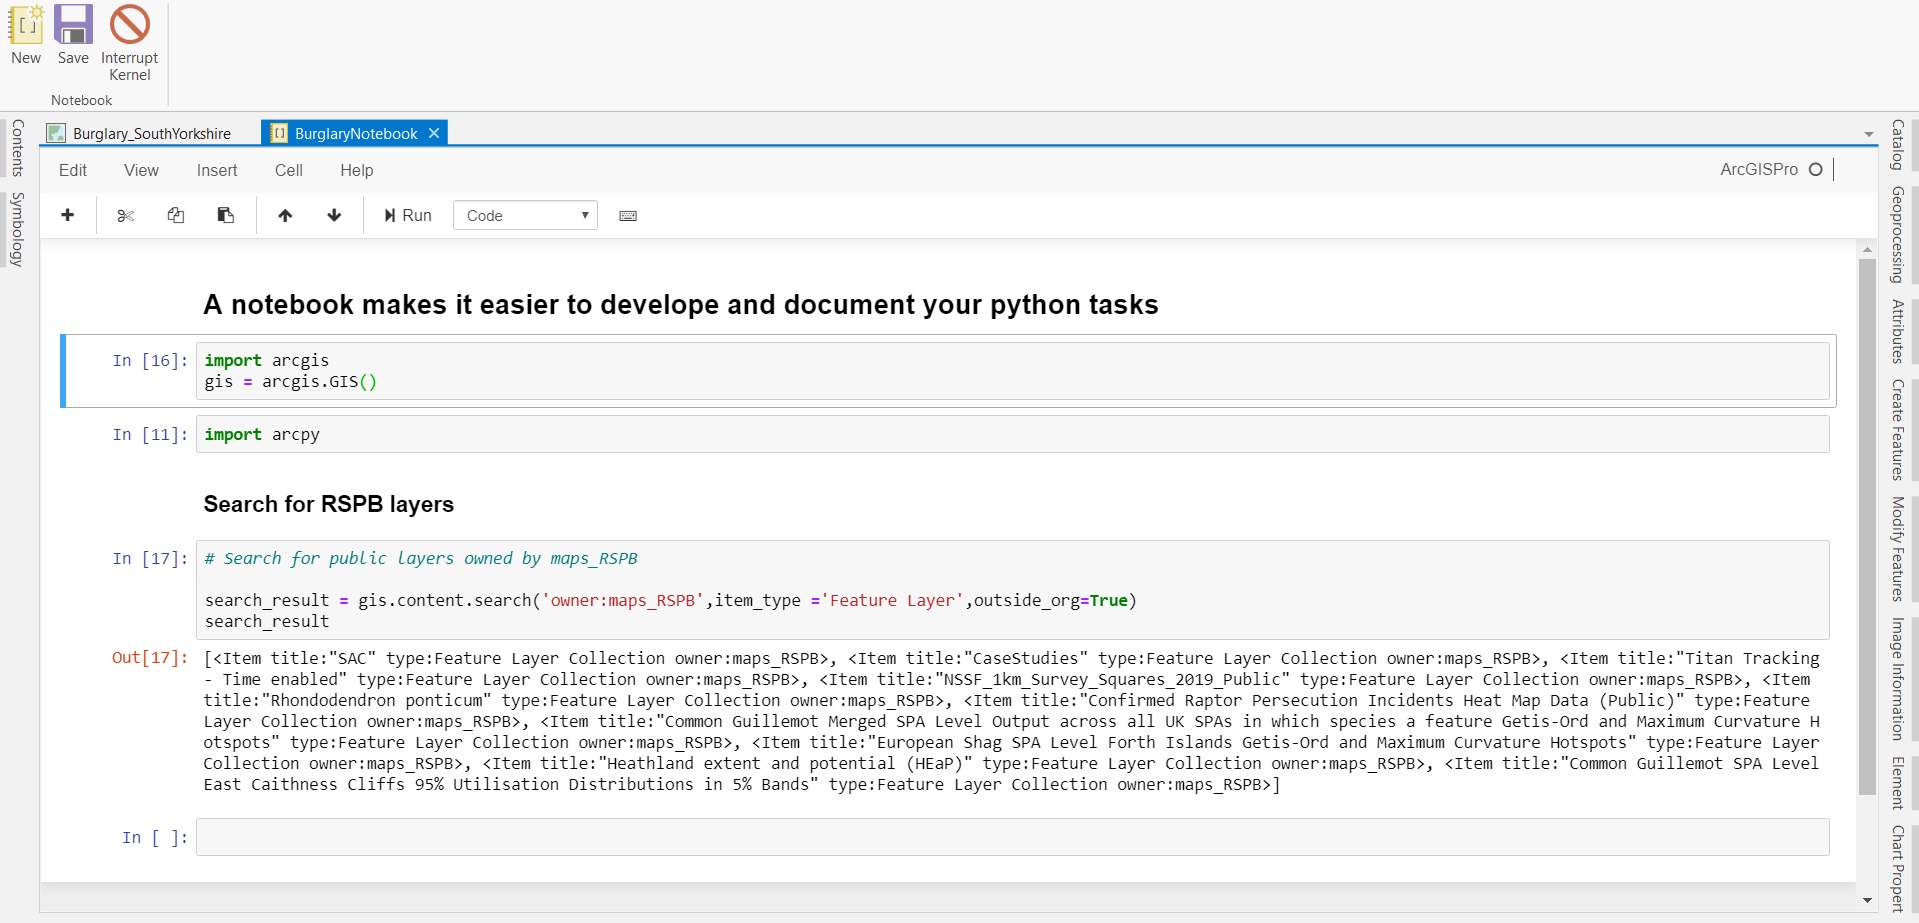Image resolution: width=1919 pixels, height=923 pixels.
Task: Select the BurglaryNotebook tab
Action: 355,133
